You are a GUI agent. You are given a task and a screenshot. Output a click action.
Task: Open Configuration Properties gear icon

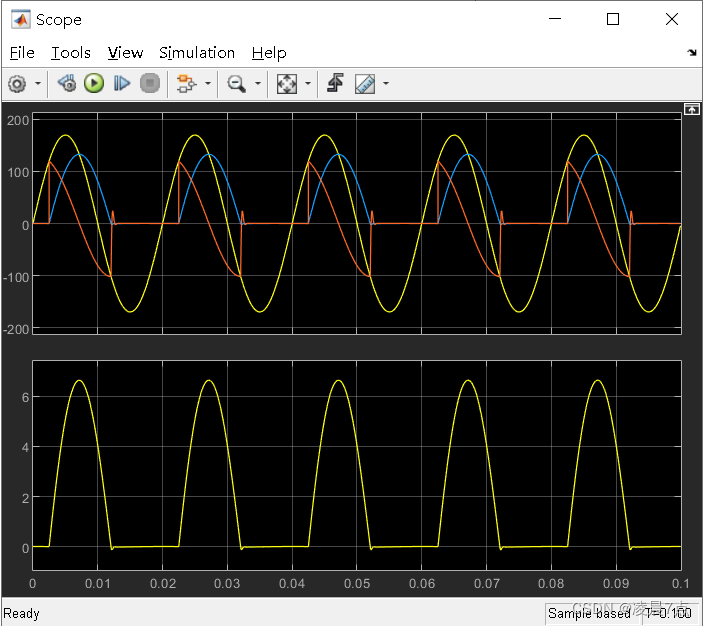17,84
